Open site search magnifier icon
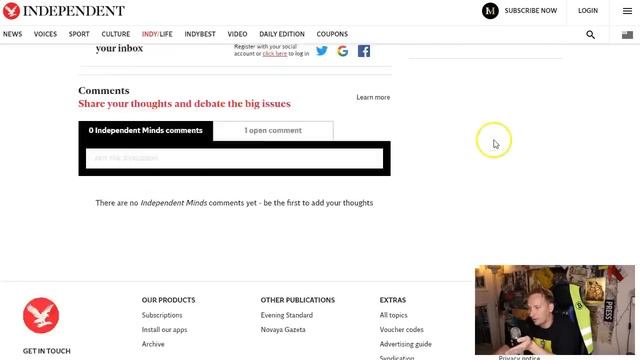Screen dimensions: 640x360 [590, 35]
